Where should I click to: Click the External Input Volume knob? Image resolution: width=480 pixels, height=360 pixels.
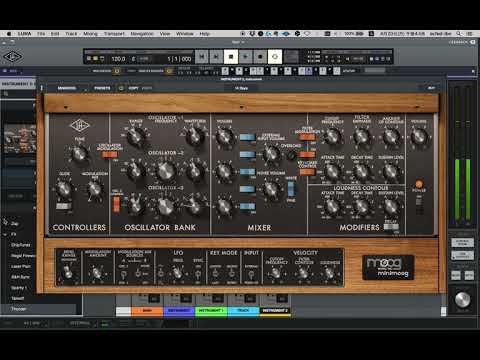[272, 154]
